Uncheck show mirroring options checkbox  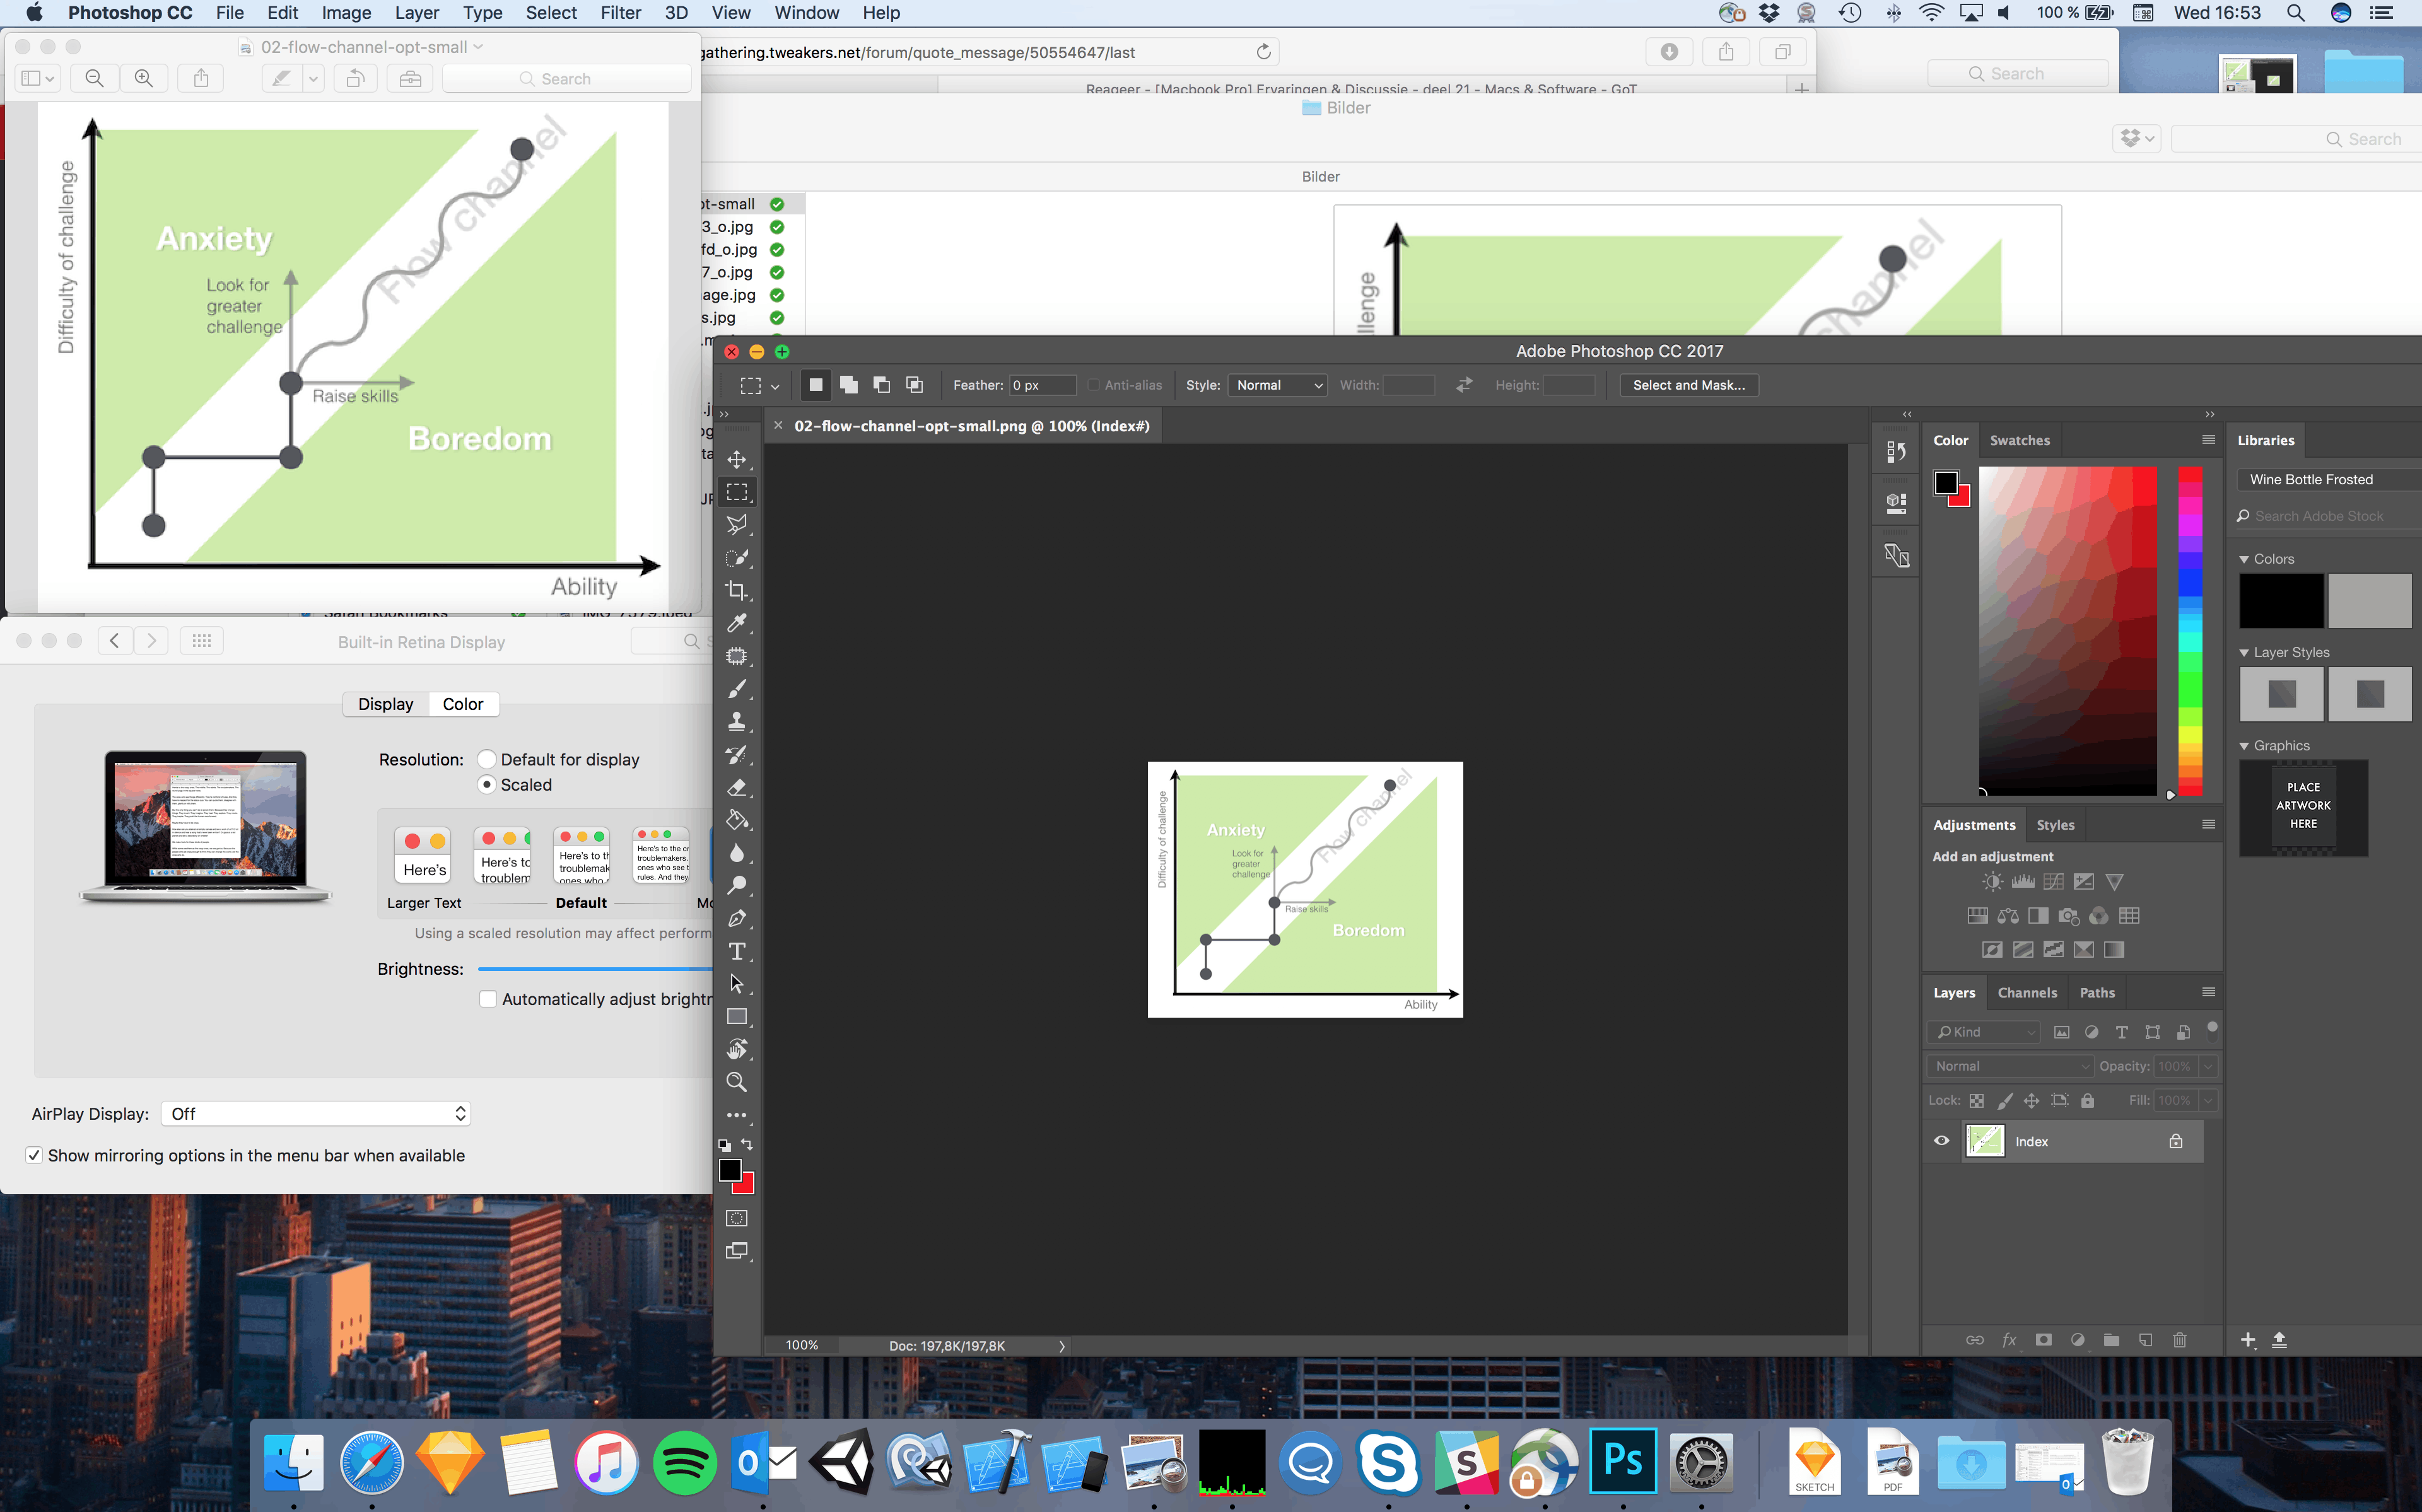[35, 1155]
